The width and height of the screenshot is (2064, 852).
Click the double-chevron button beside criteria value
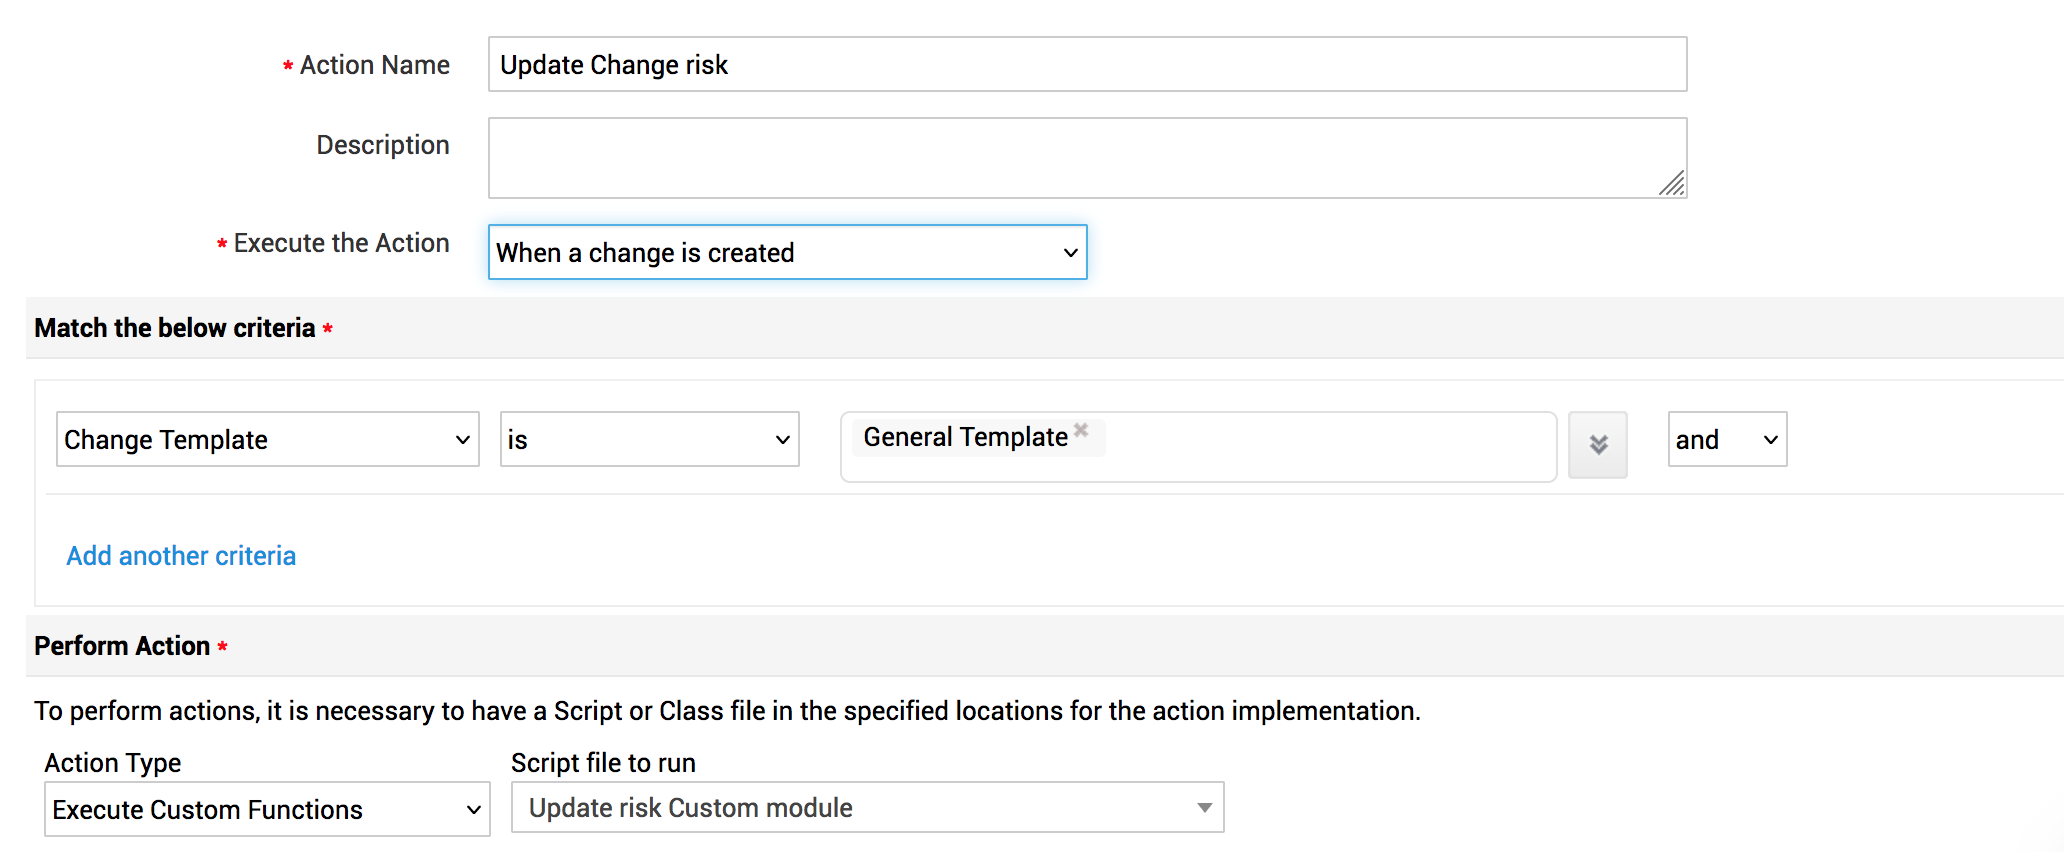(x=1597, y=445)
